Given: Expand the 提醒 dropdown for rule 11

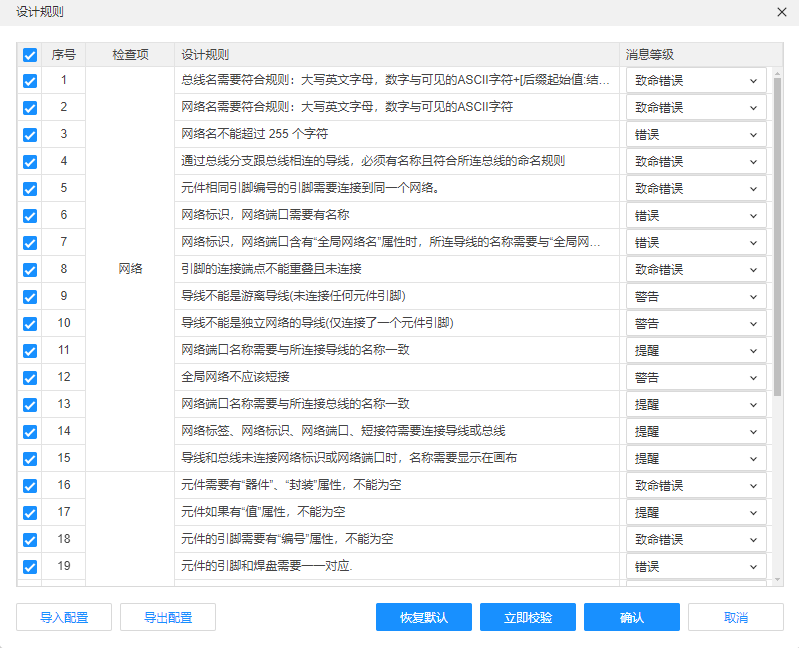Looking at the screenshot, I should coord(696,351).
